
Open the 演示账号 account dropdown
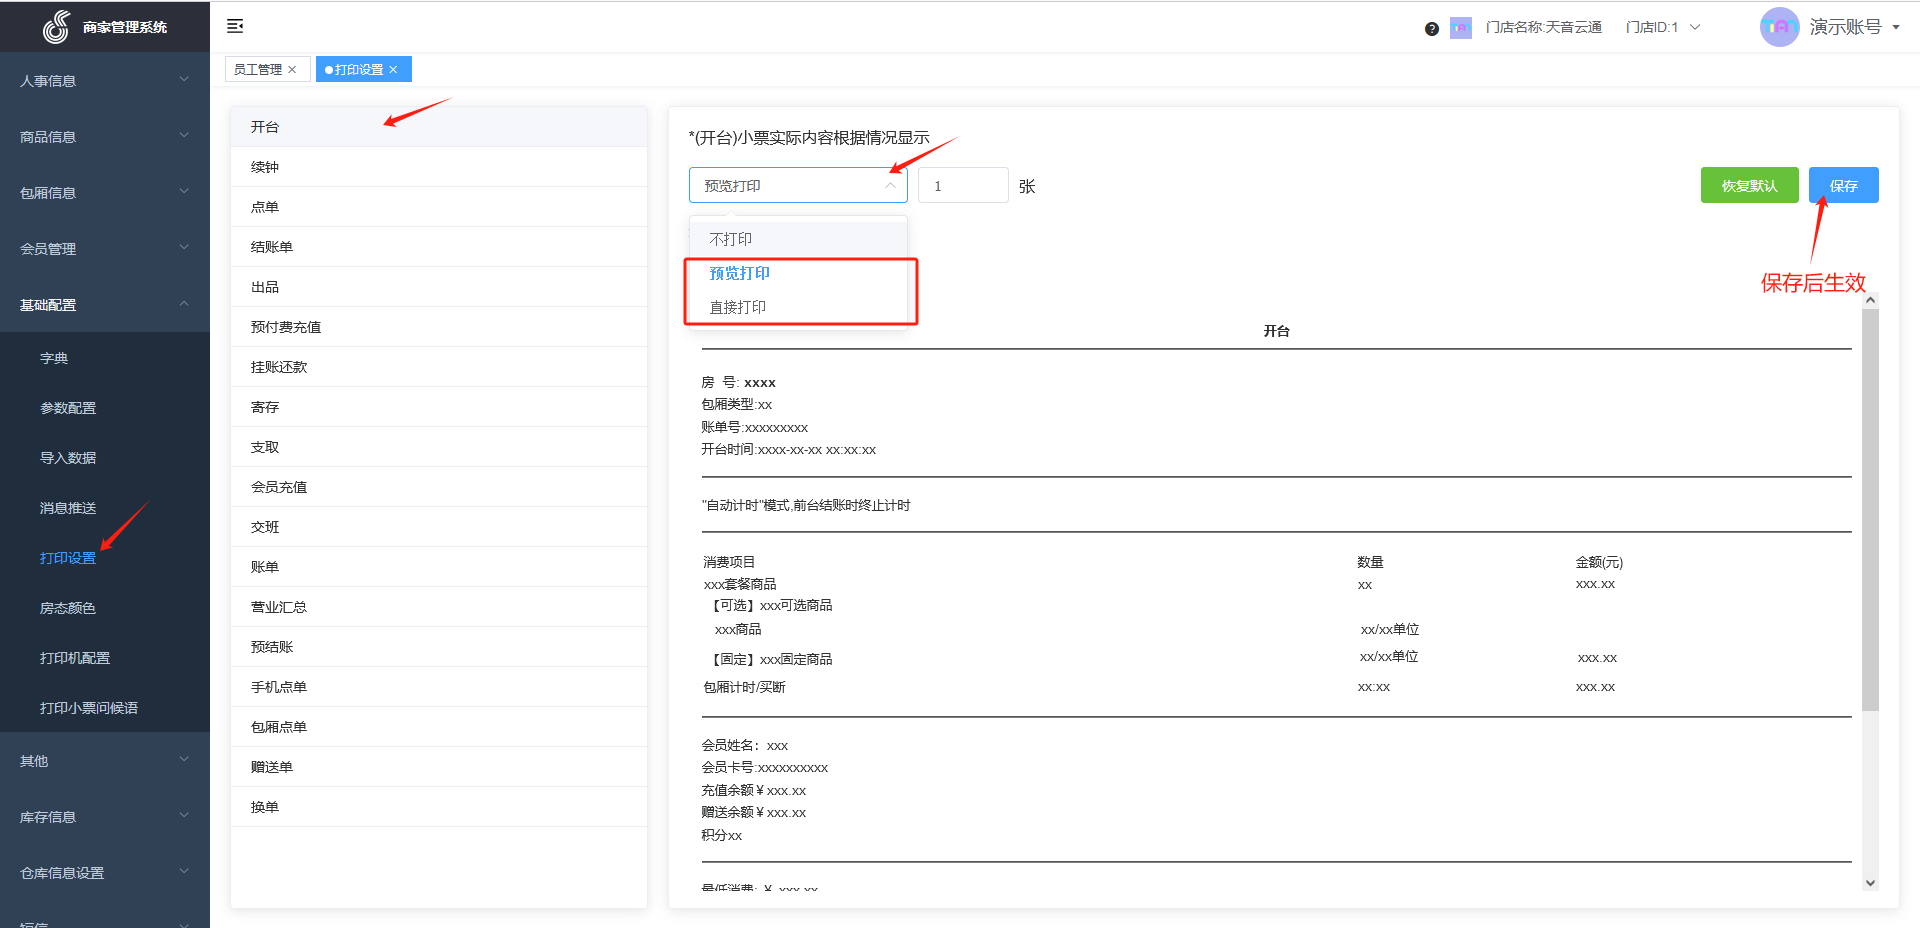coord(1854,27)
